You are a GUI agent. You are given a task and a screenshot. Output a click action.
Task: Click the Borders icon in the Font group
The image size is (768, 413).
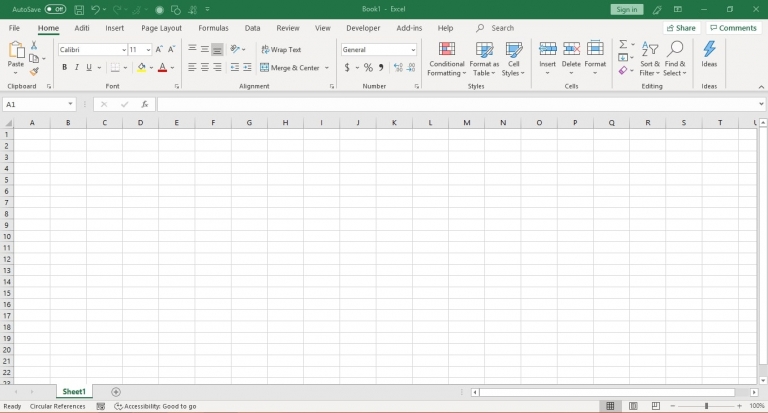(x=115, y=68)
